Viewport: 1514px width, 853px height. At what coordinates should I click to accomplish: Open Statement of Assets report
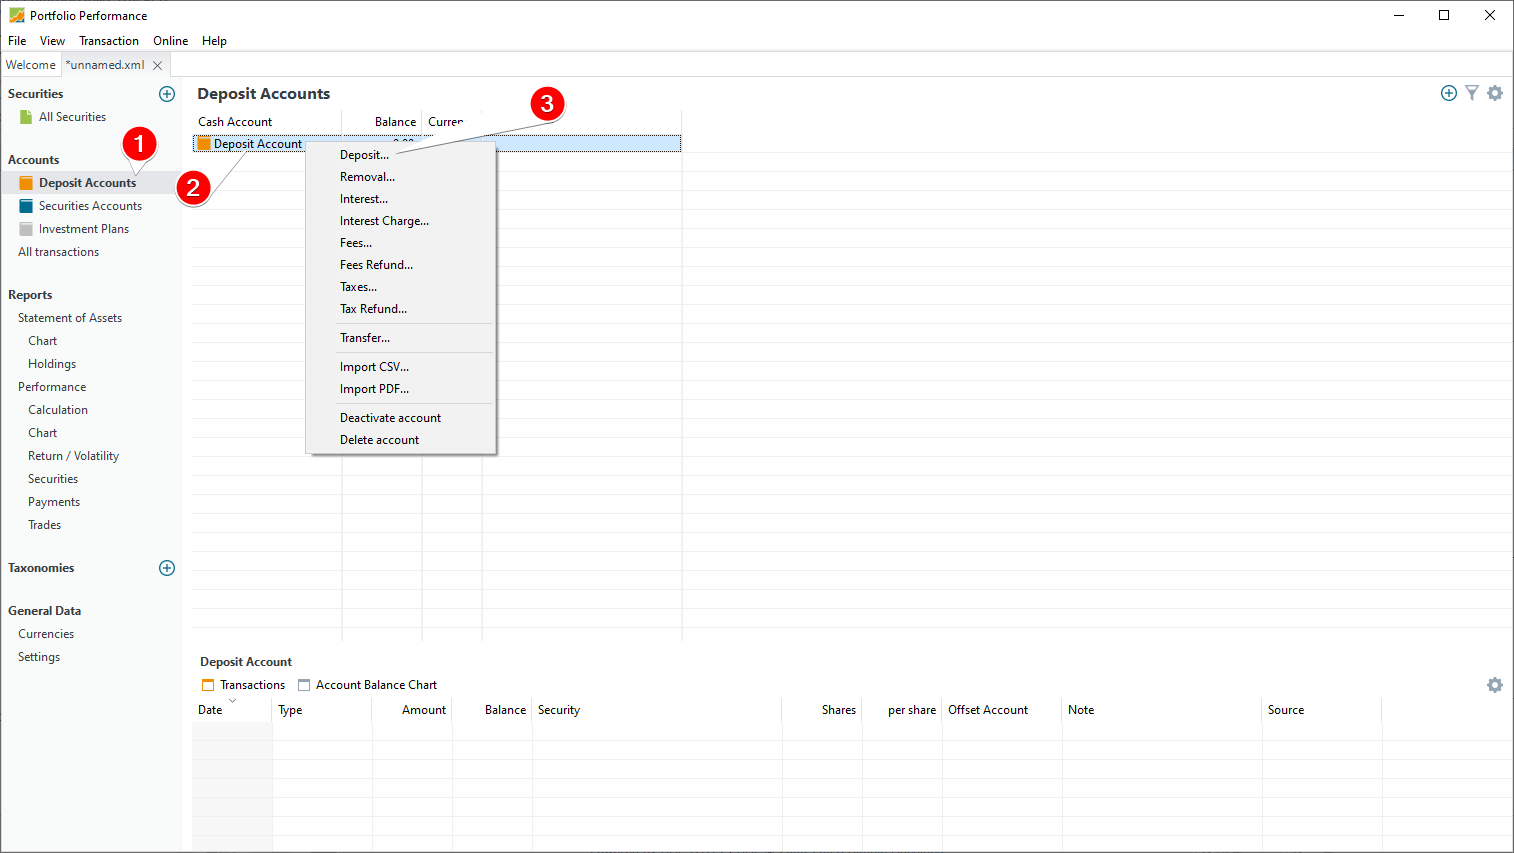click(70, 318)
